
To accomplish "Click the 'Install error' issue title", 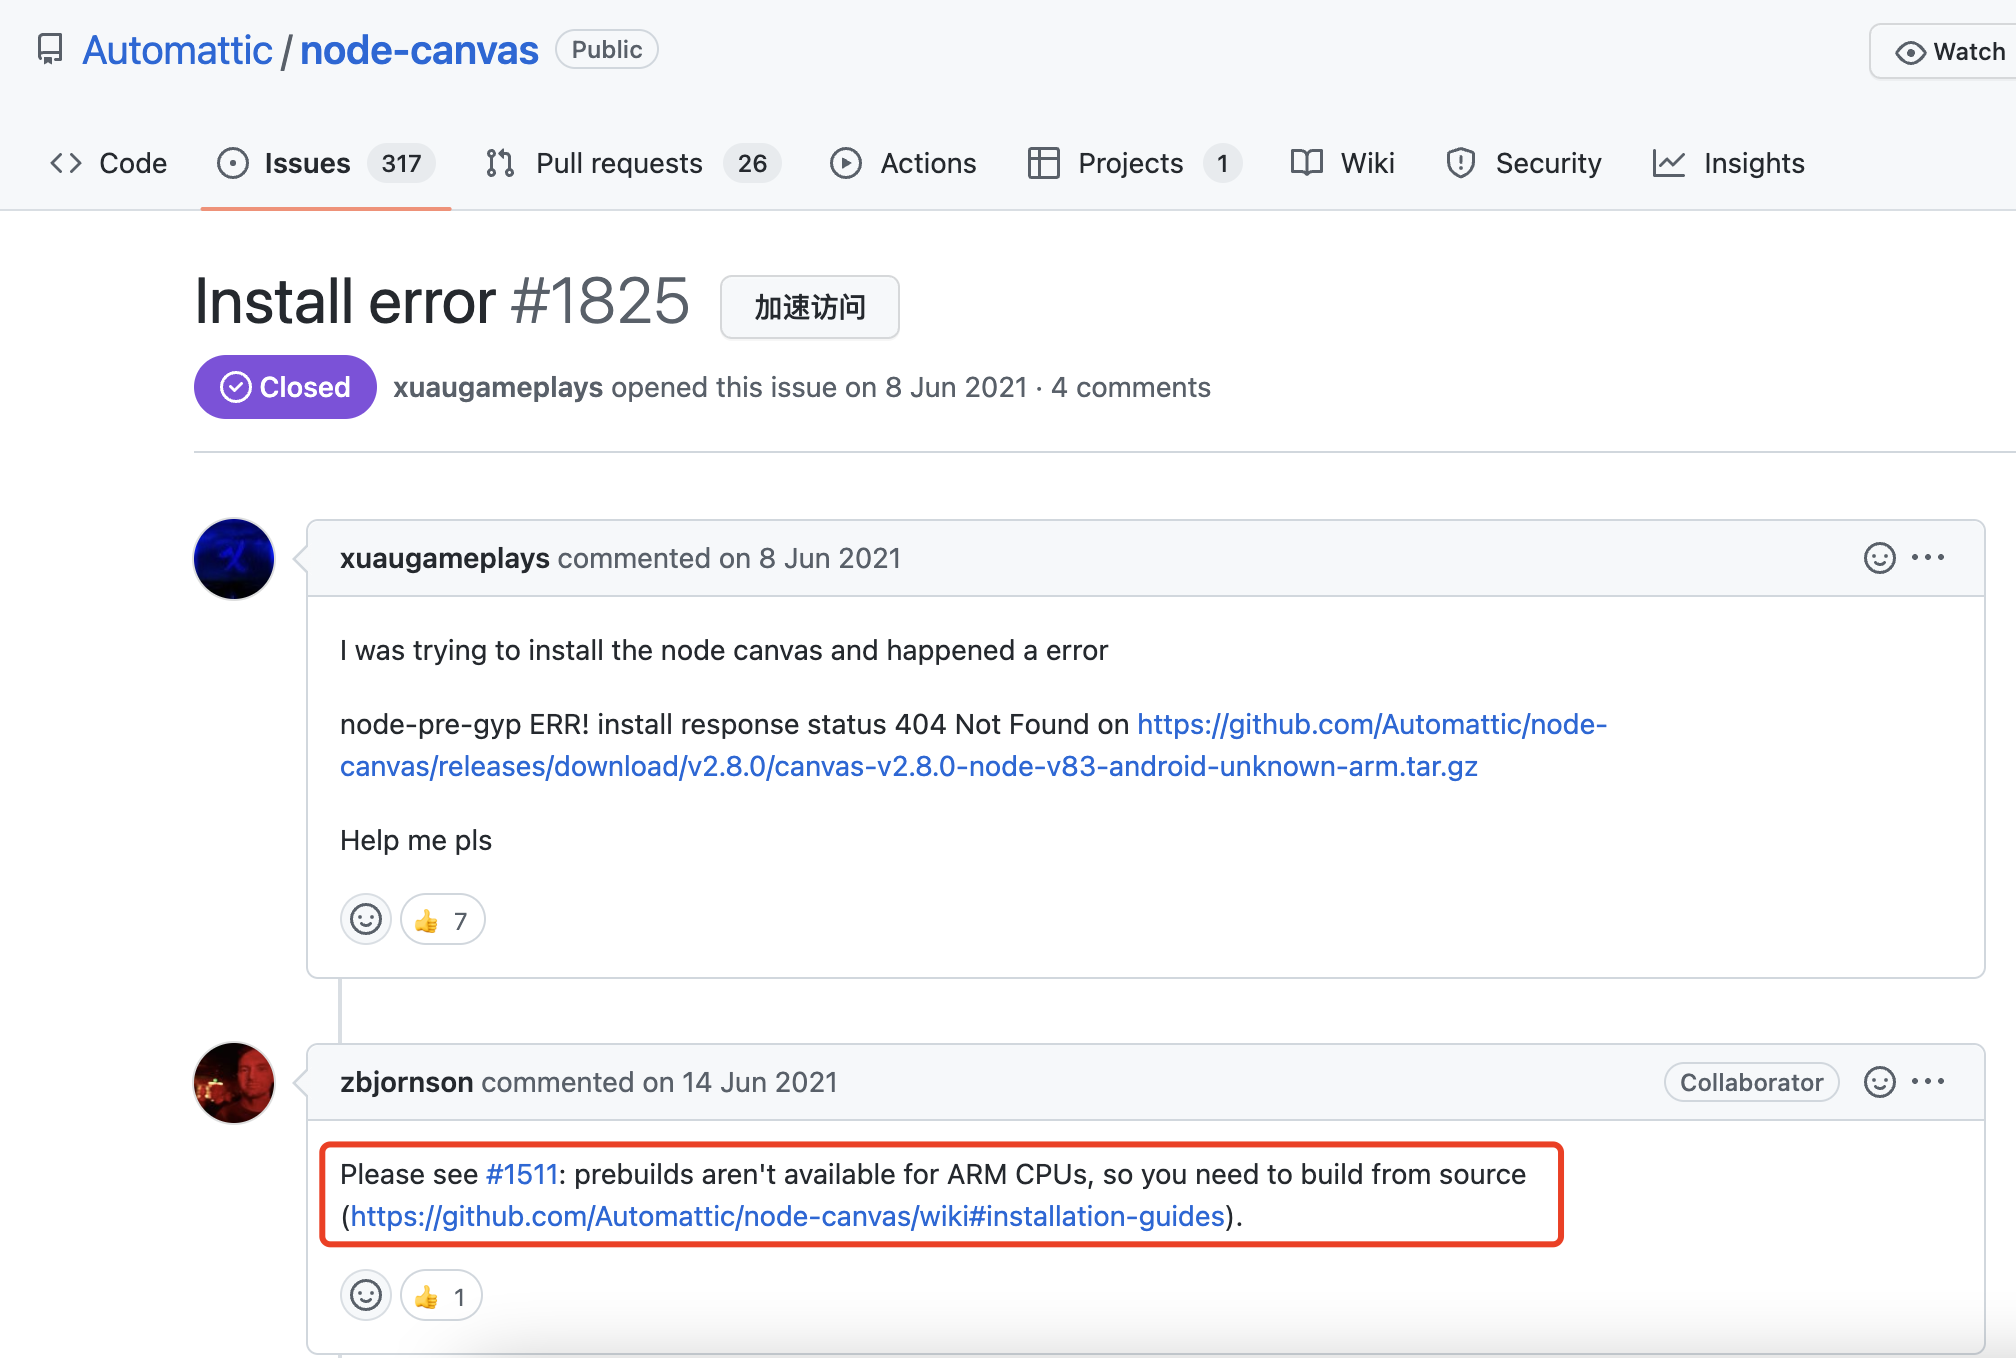I will 345,301.
